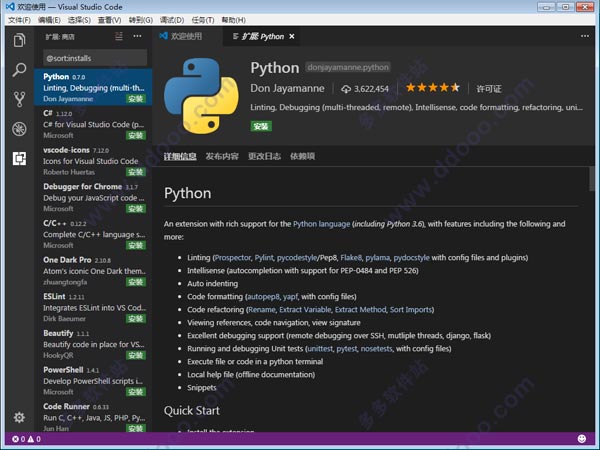The width and height of the screenshot is (600, 450).
Task: Click the large Python logo
Action: (201, 96)
